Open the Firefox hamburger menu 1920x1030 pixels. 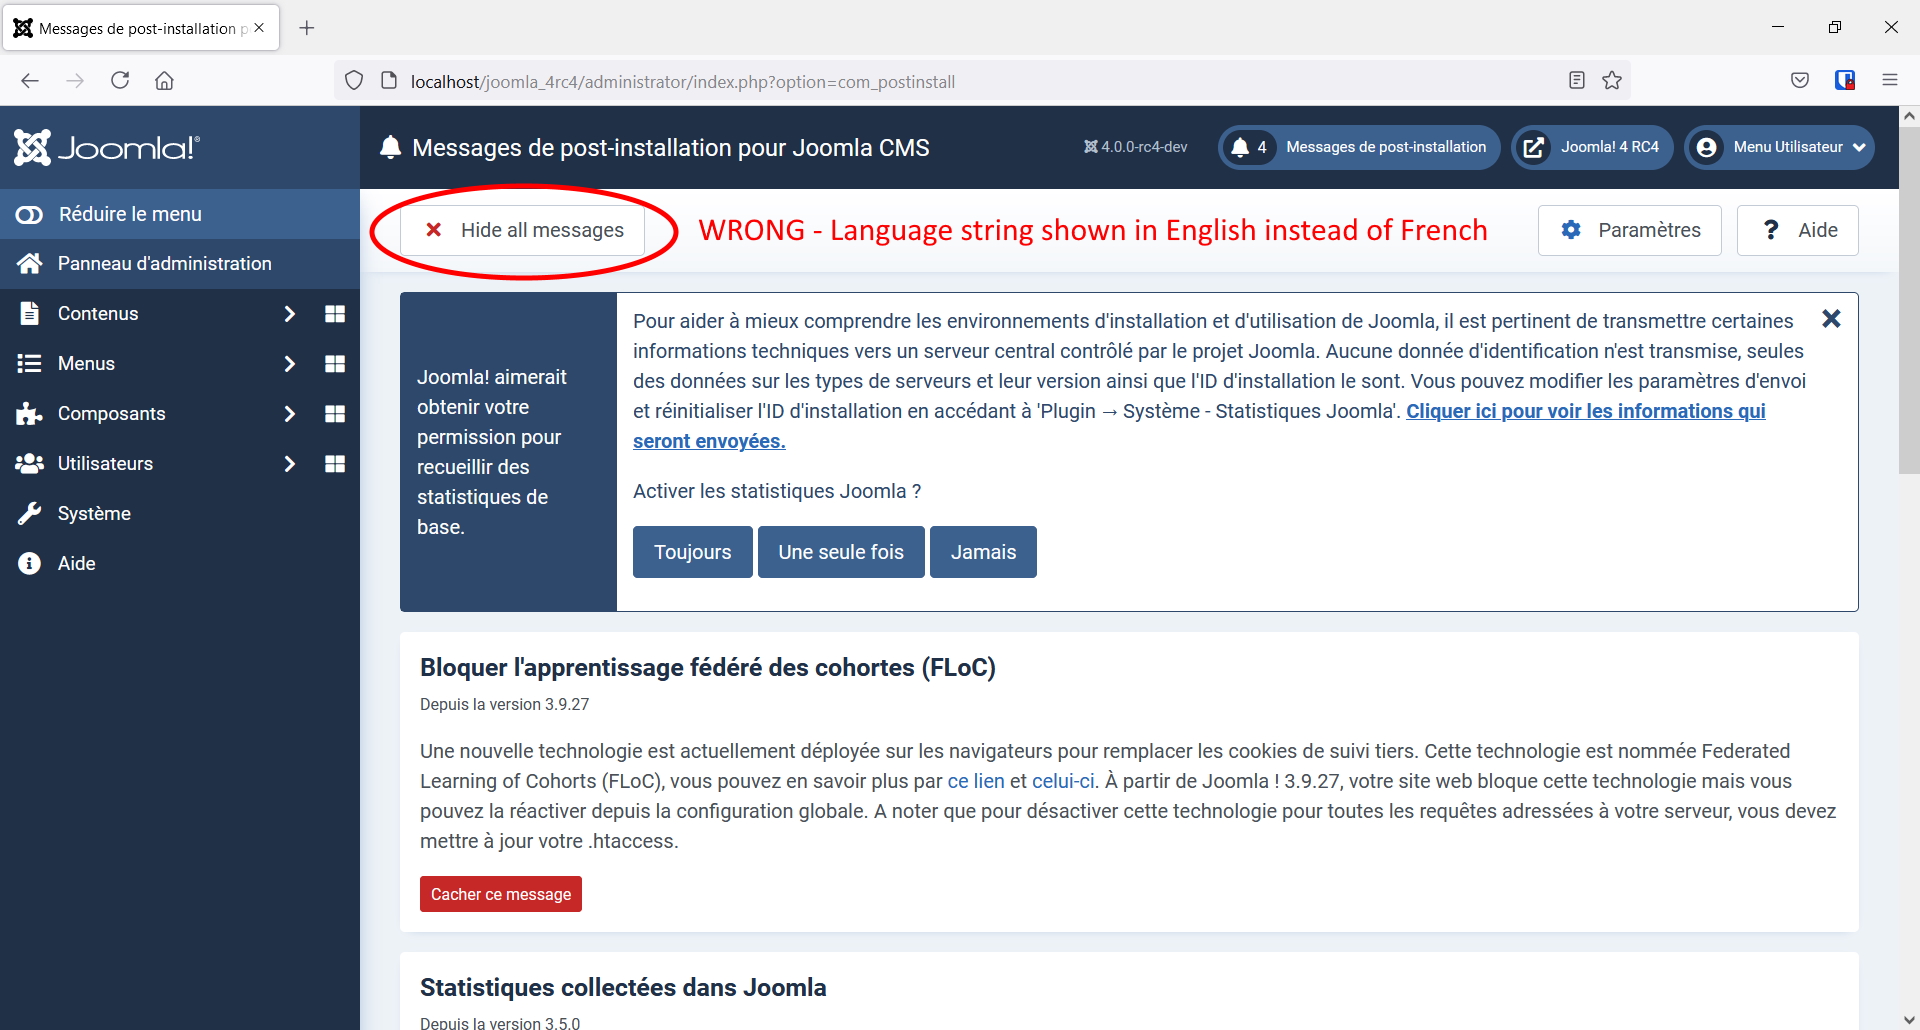[1890, 81]
